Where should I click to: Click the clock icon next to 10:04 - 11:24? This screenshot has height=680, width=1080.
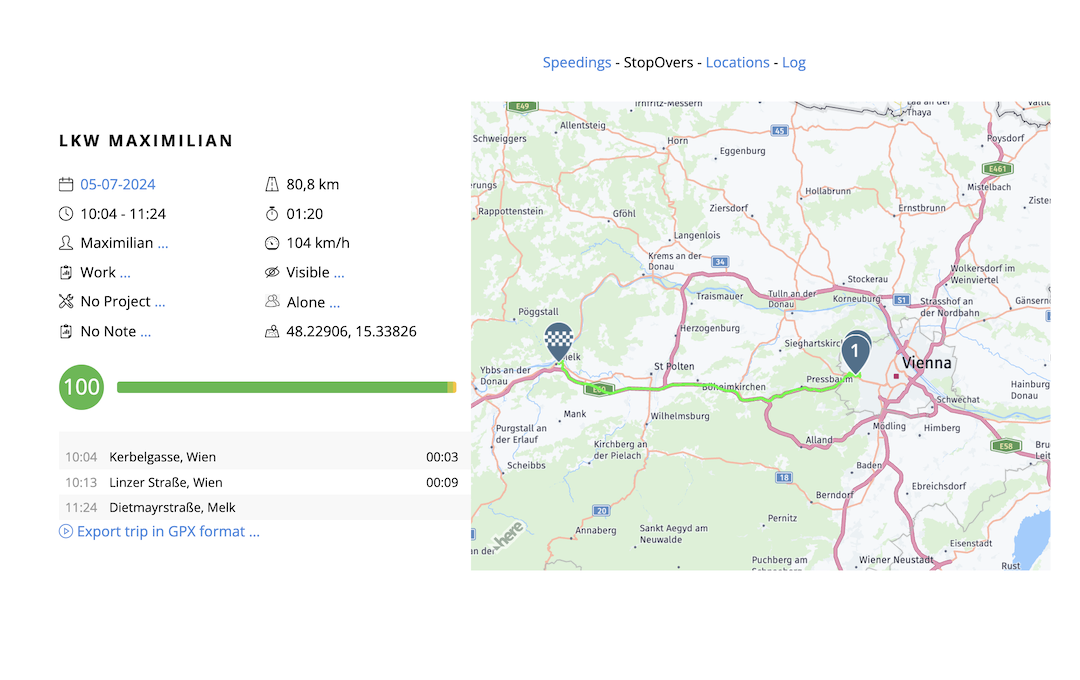click(x=66, y=213)
